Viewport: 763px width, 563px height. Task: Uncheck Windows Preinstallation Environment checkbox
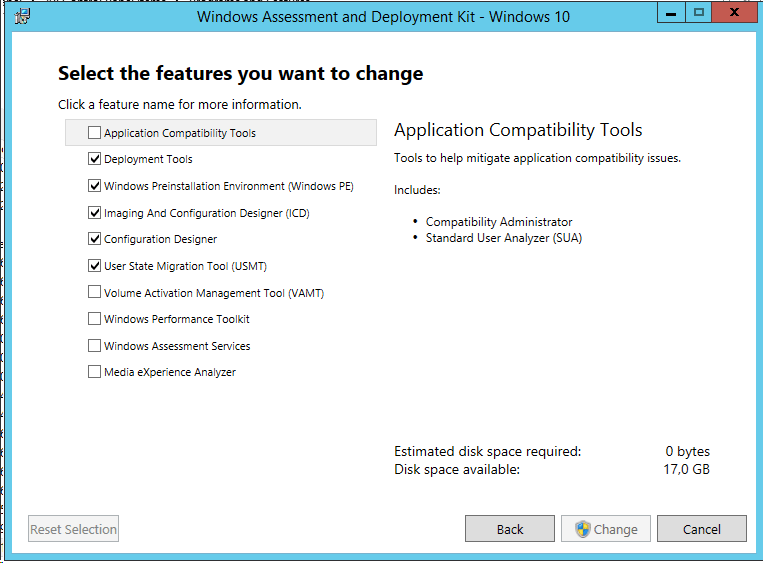click(94, 185)
